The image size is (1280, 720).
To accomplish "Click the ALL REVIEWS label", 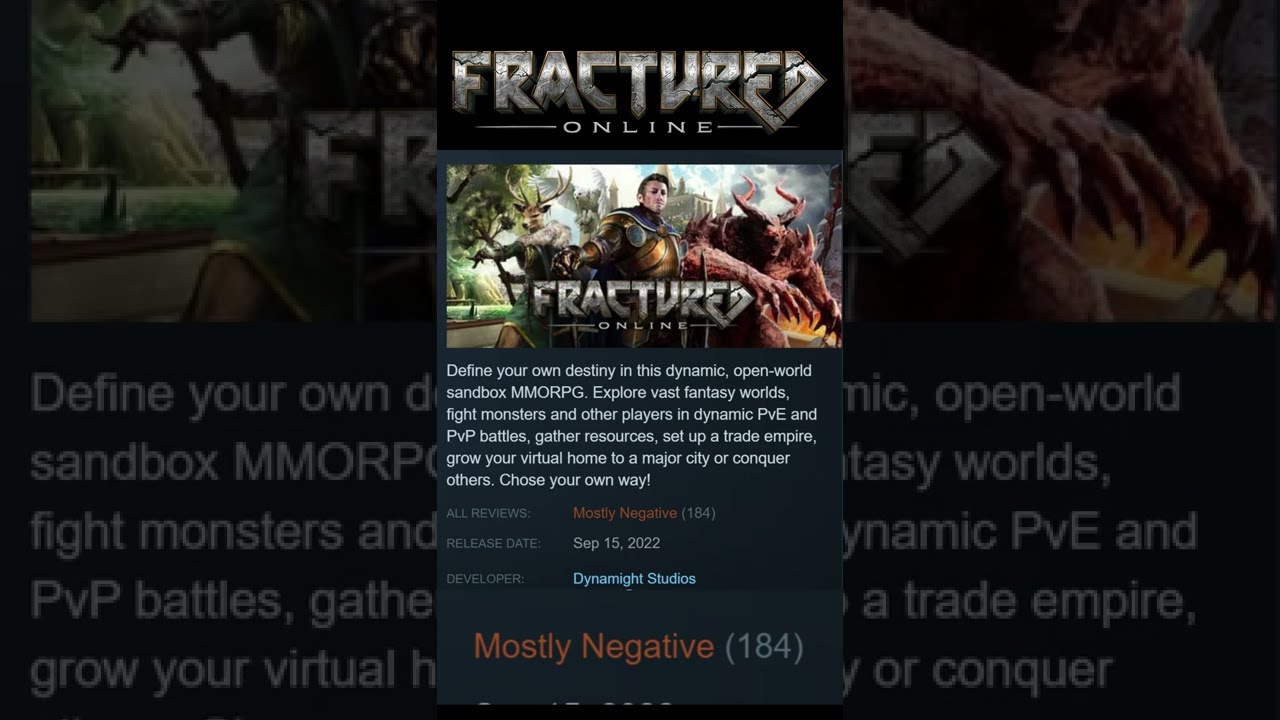I will tap(488, 513).
